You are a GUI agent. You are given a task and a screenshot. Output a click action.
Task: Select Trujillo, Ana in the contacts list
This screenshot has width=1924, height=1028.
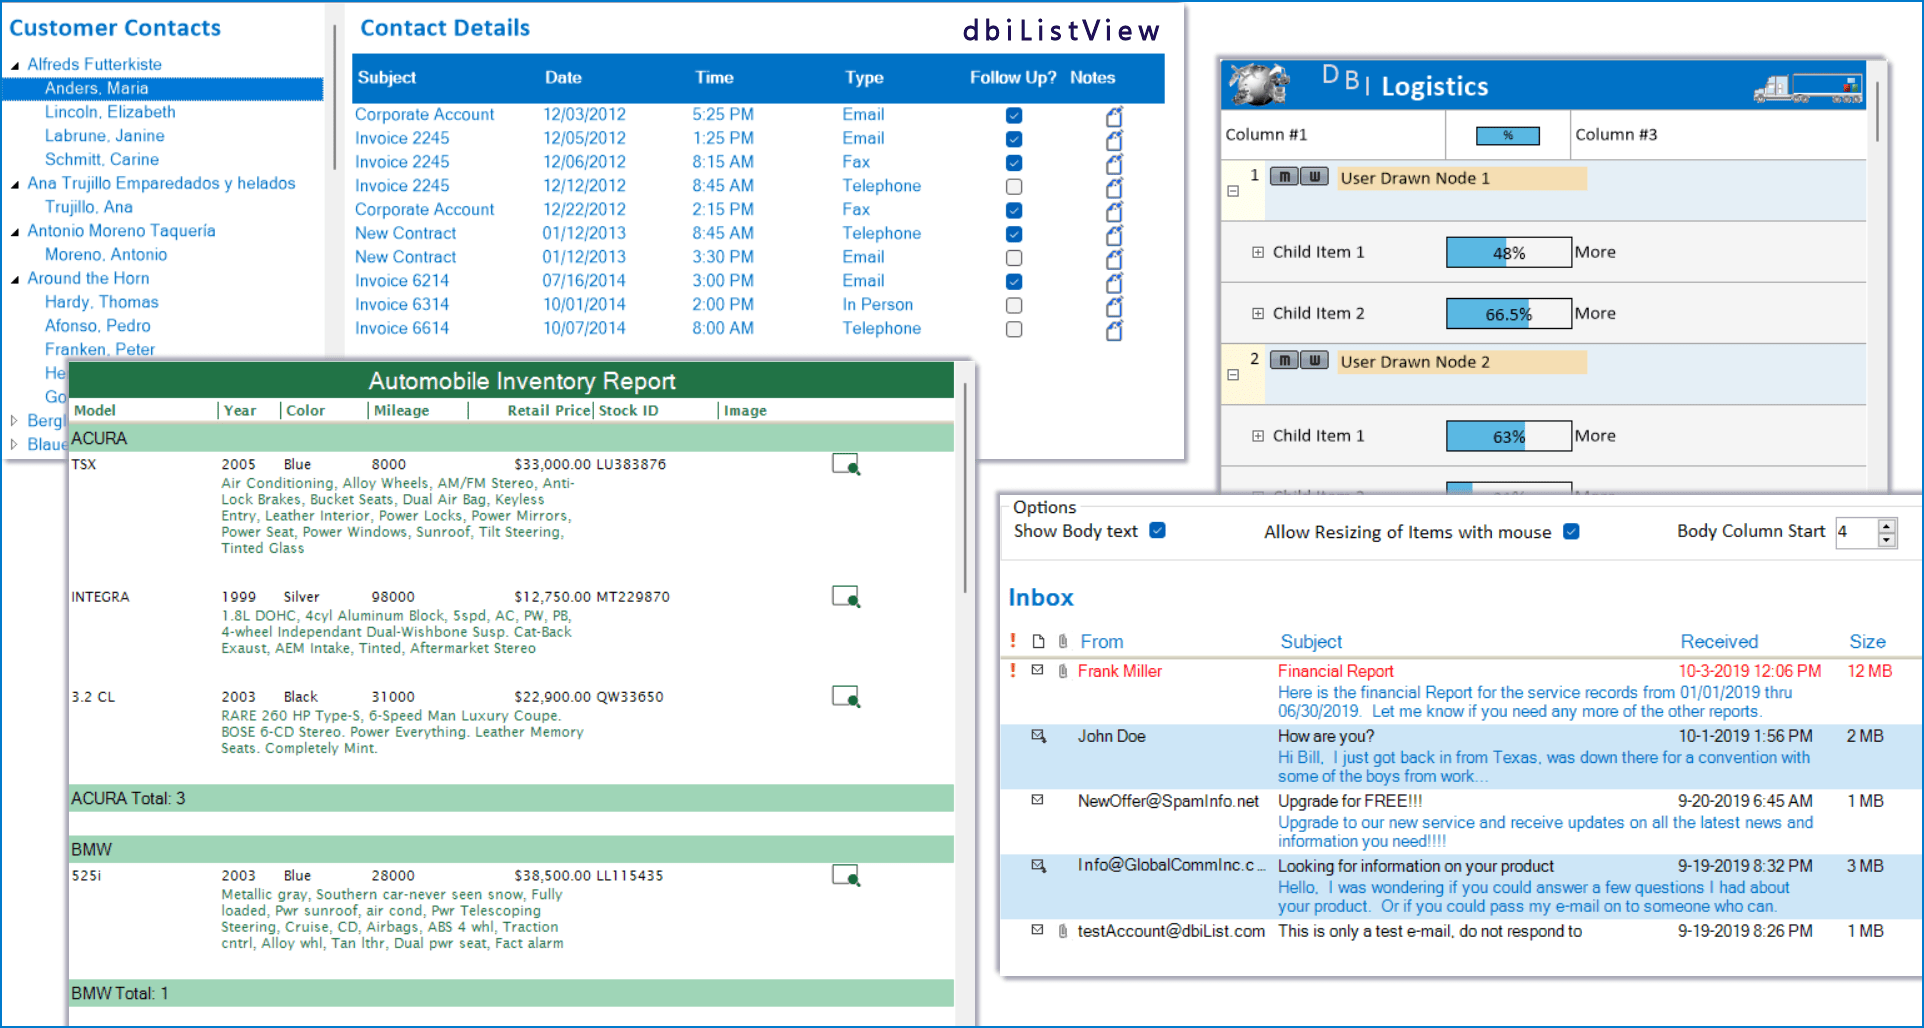click(x=89, y=206)
